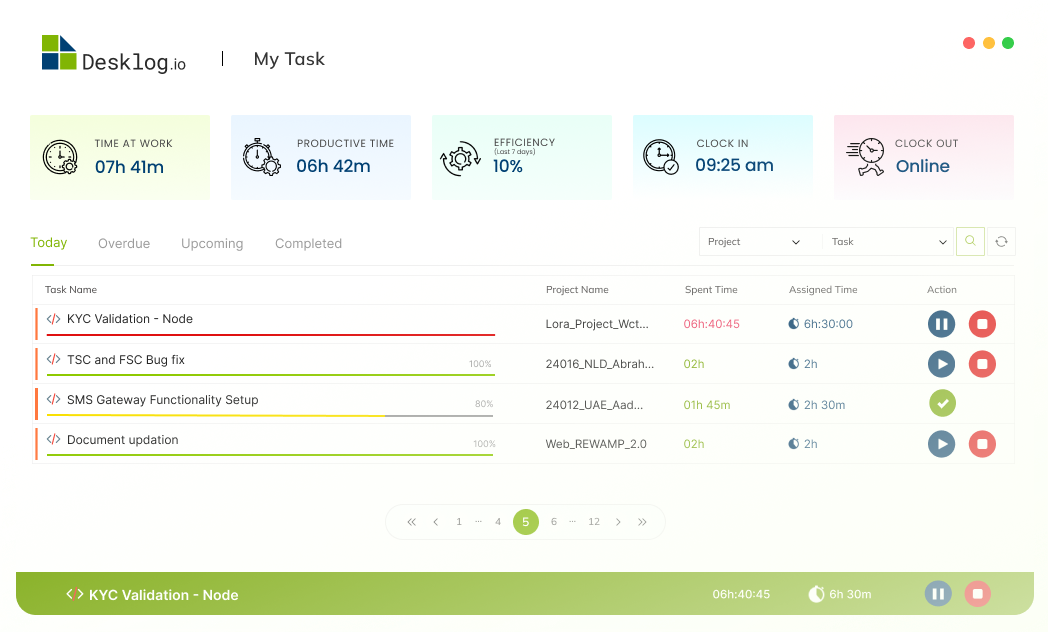
Task: Pause the task in bottom green bar
Action: pyautogui.click(x=938, y=594)
